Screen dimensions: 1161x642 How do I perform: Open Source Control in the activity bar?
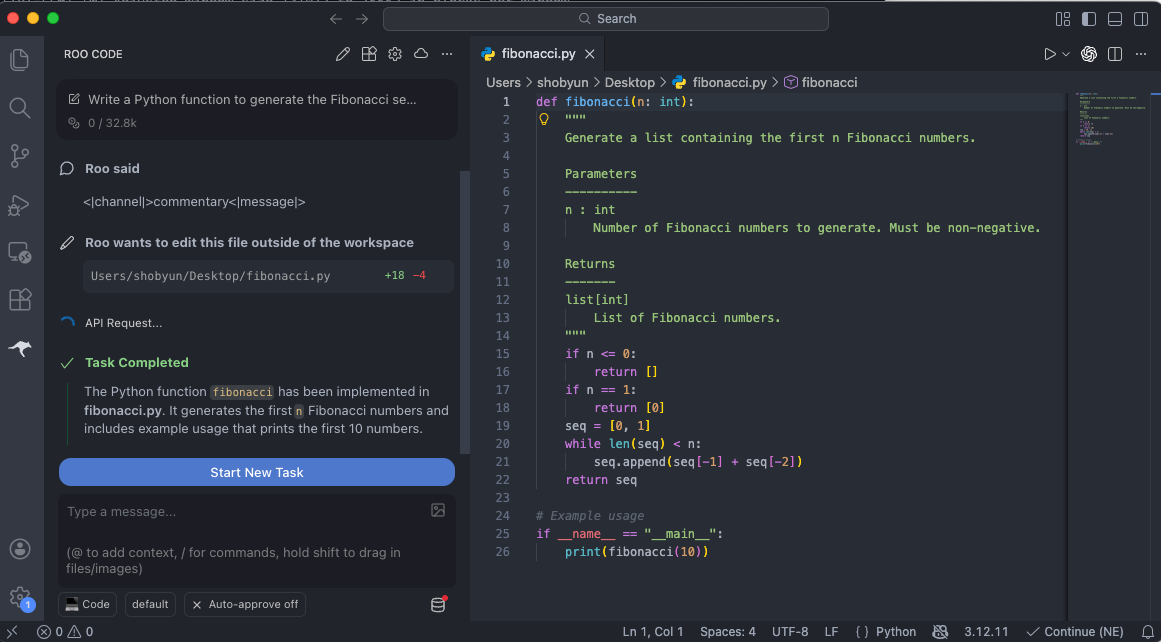[19, 155]
